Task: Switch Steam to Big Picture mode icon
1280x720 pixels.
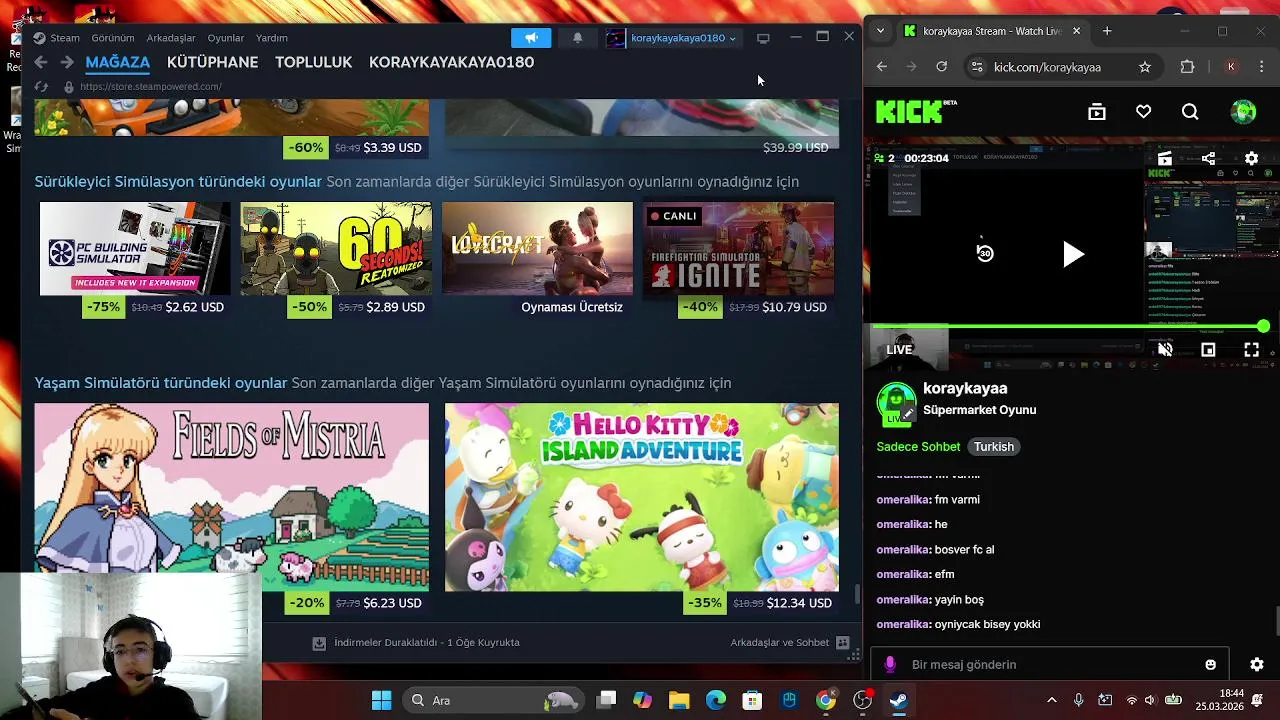Action: (x=763, y=38)
